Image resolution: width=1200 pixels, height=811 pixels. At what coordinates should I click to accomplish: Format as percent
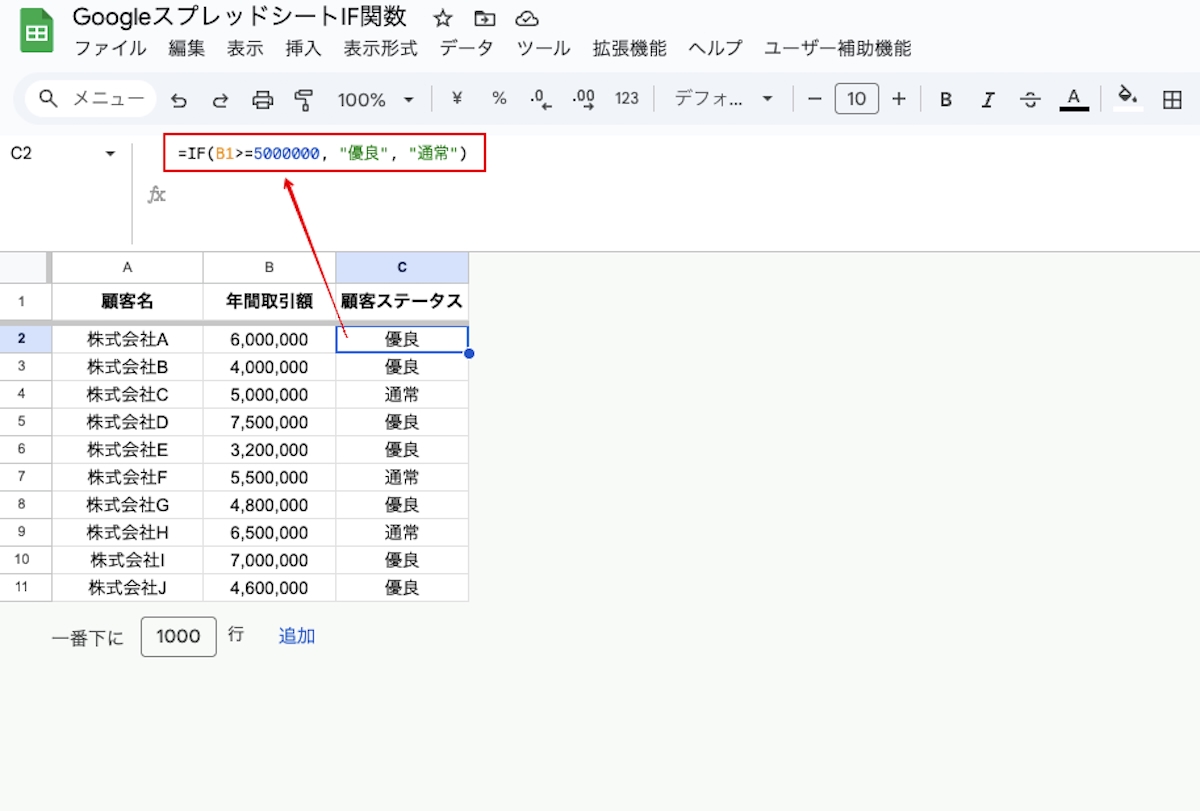click(499, 98)
